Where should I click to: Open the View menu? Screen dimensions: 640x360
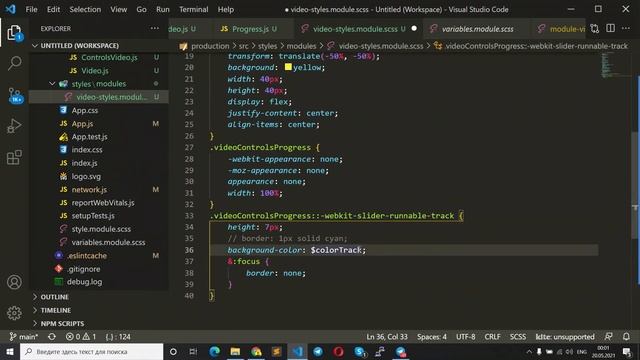[x=118, y=9]
